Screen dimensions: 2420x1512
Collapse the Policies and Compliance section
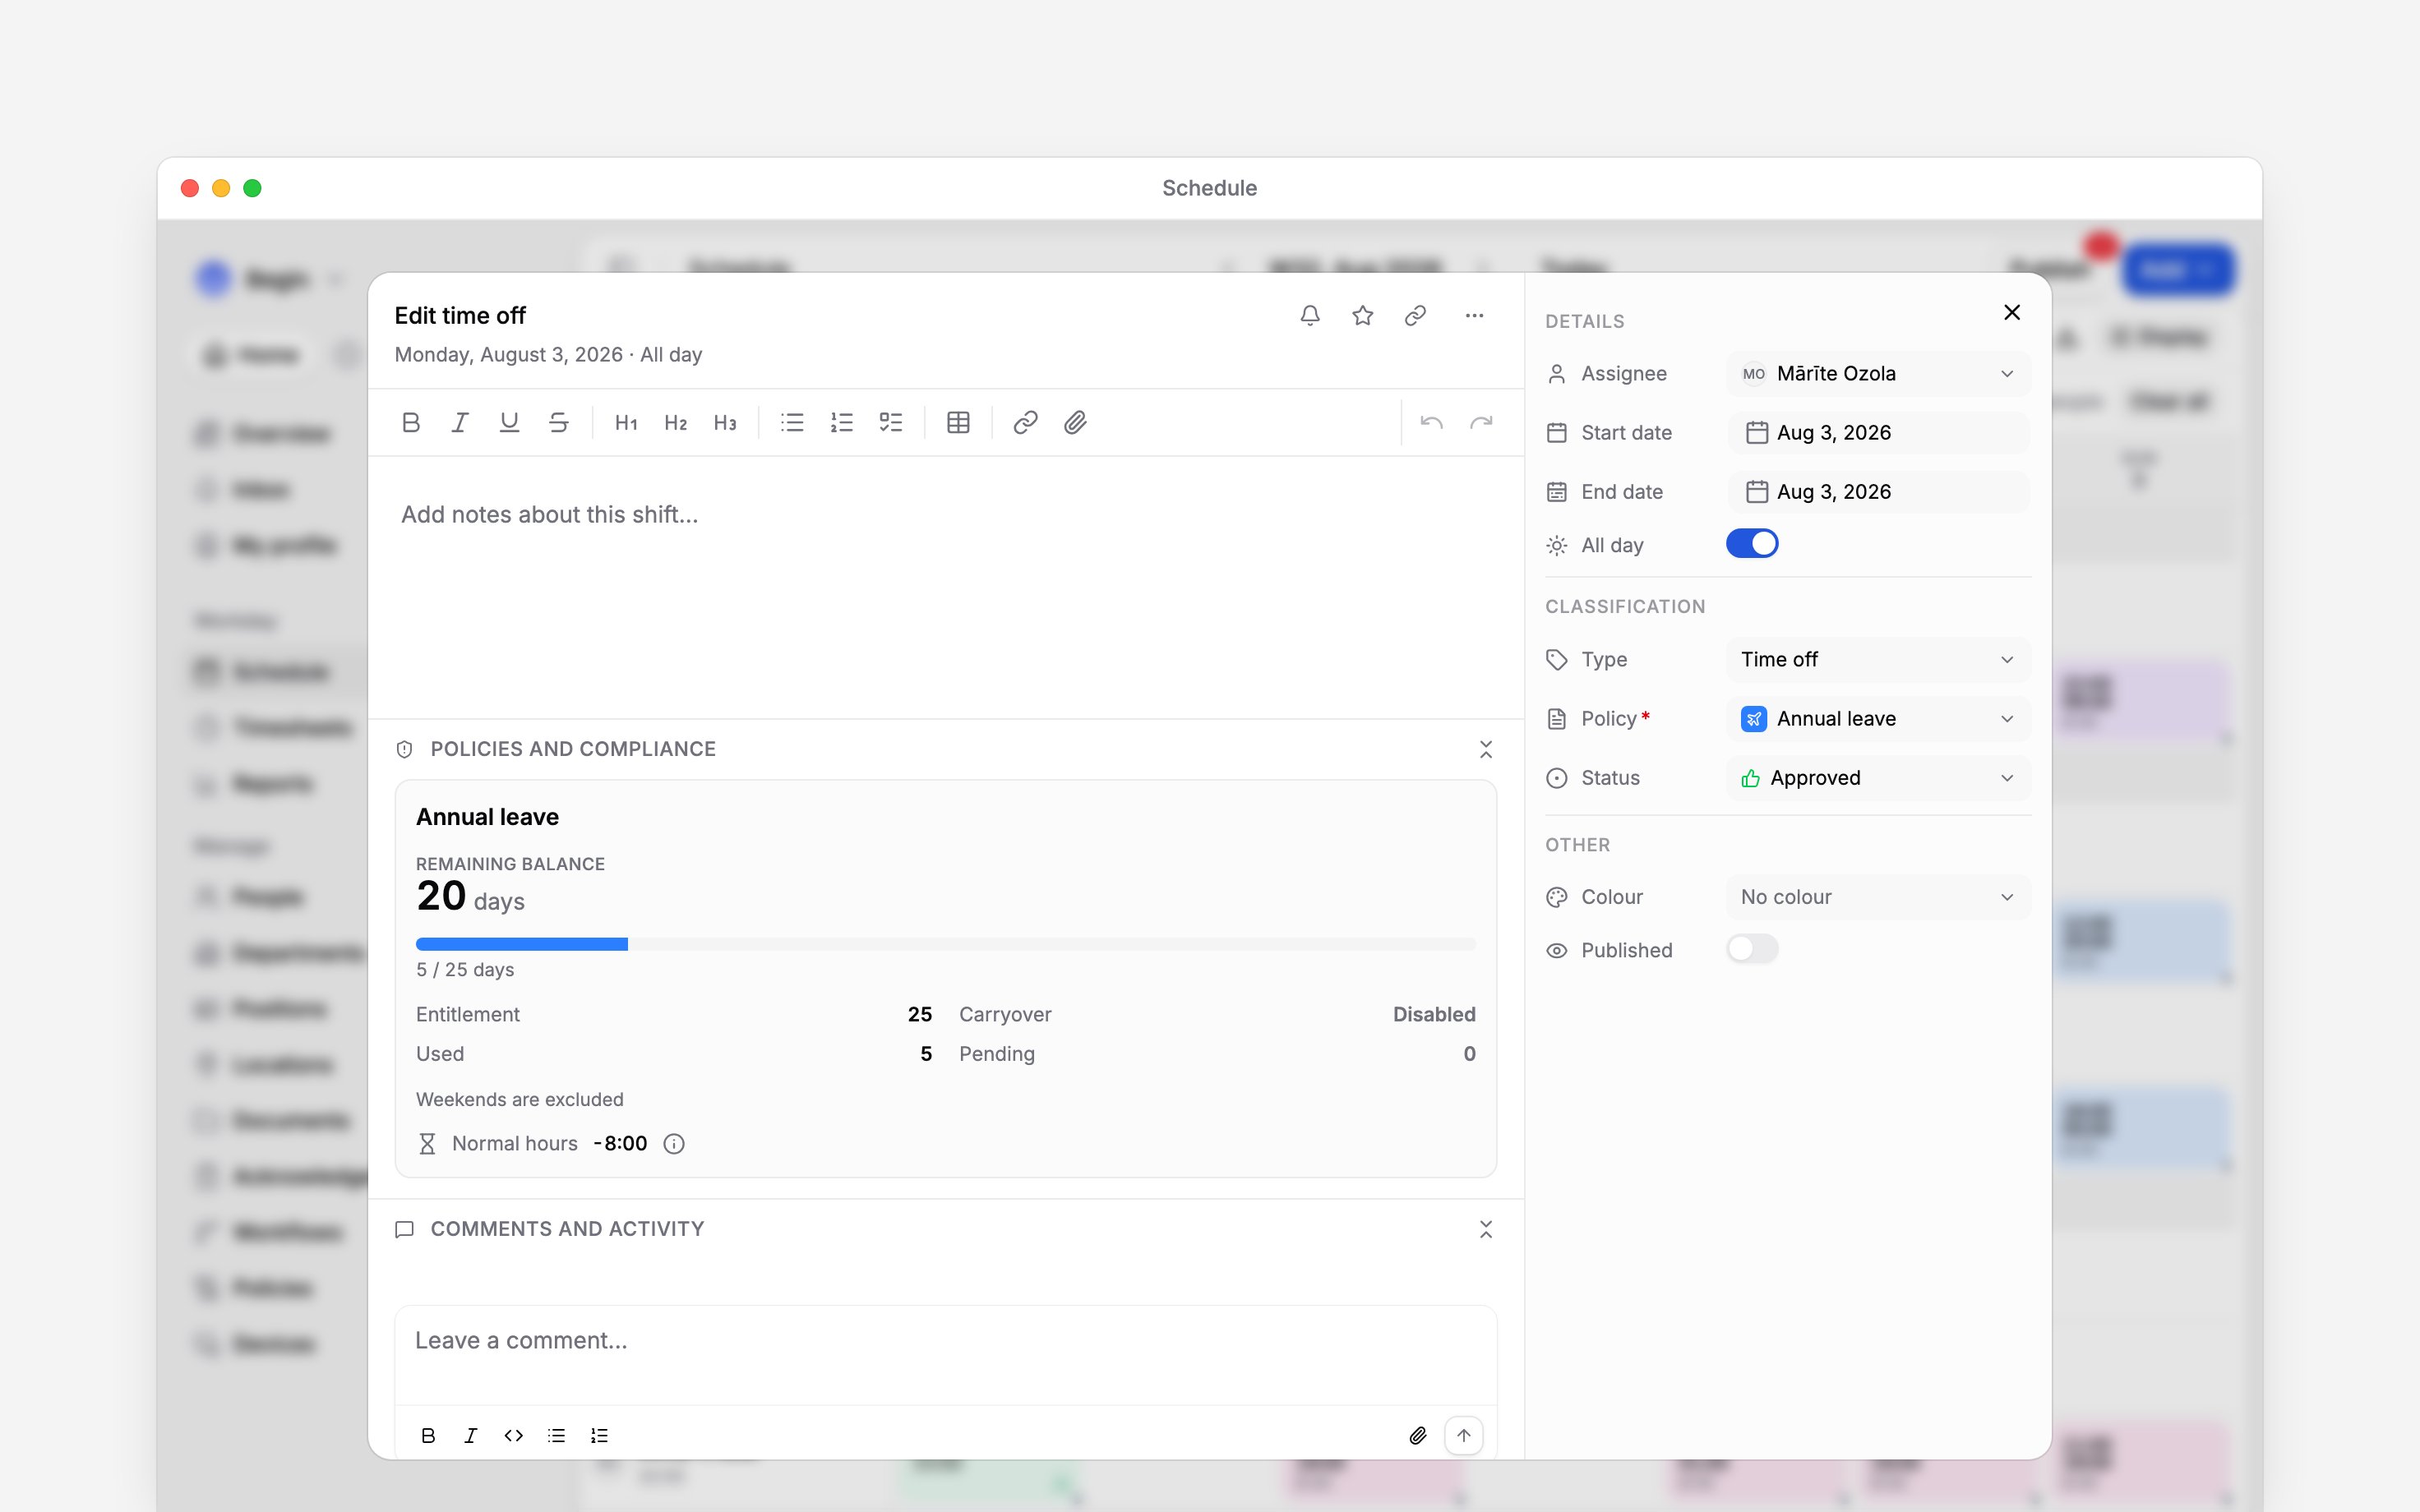tap(1486, 750)
